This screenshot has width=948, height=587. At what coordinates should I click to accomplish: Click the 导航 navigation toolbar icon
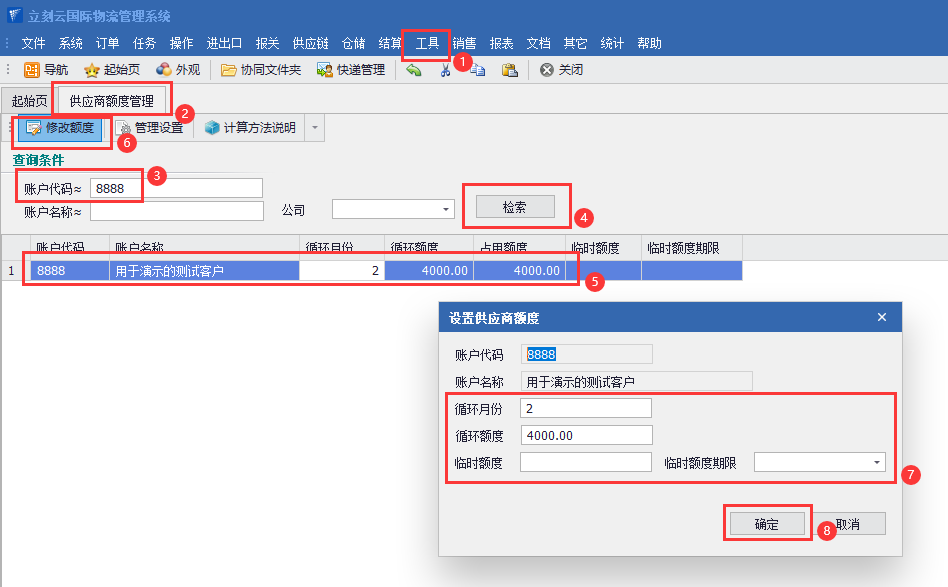pyautogui.click(x=46, y=70)
